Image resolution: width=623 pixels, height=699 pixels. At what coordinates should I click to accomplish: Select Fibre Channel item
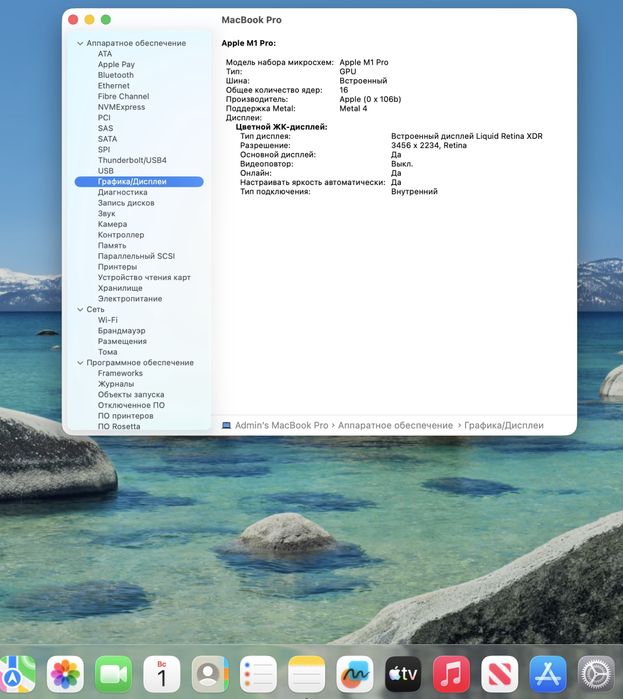pos(123,96)
